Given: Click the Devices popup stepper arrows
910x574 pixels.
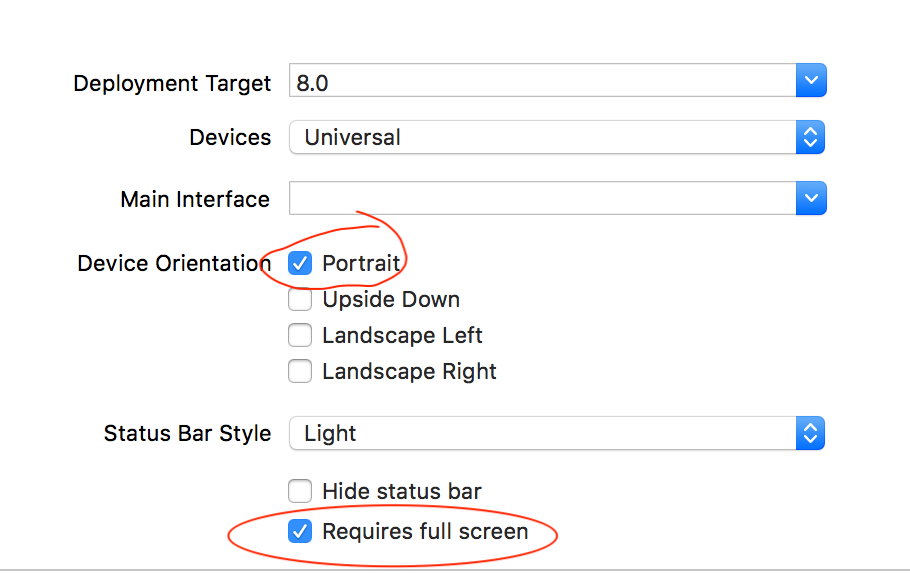Looking at the screenshot, I should click(810, 137).
